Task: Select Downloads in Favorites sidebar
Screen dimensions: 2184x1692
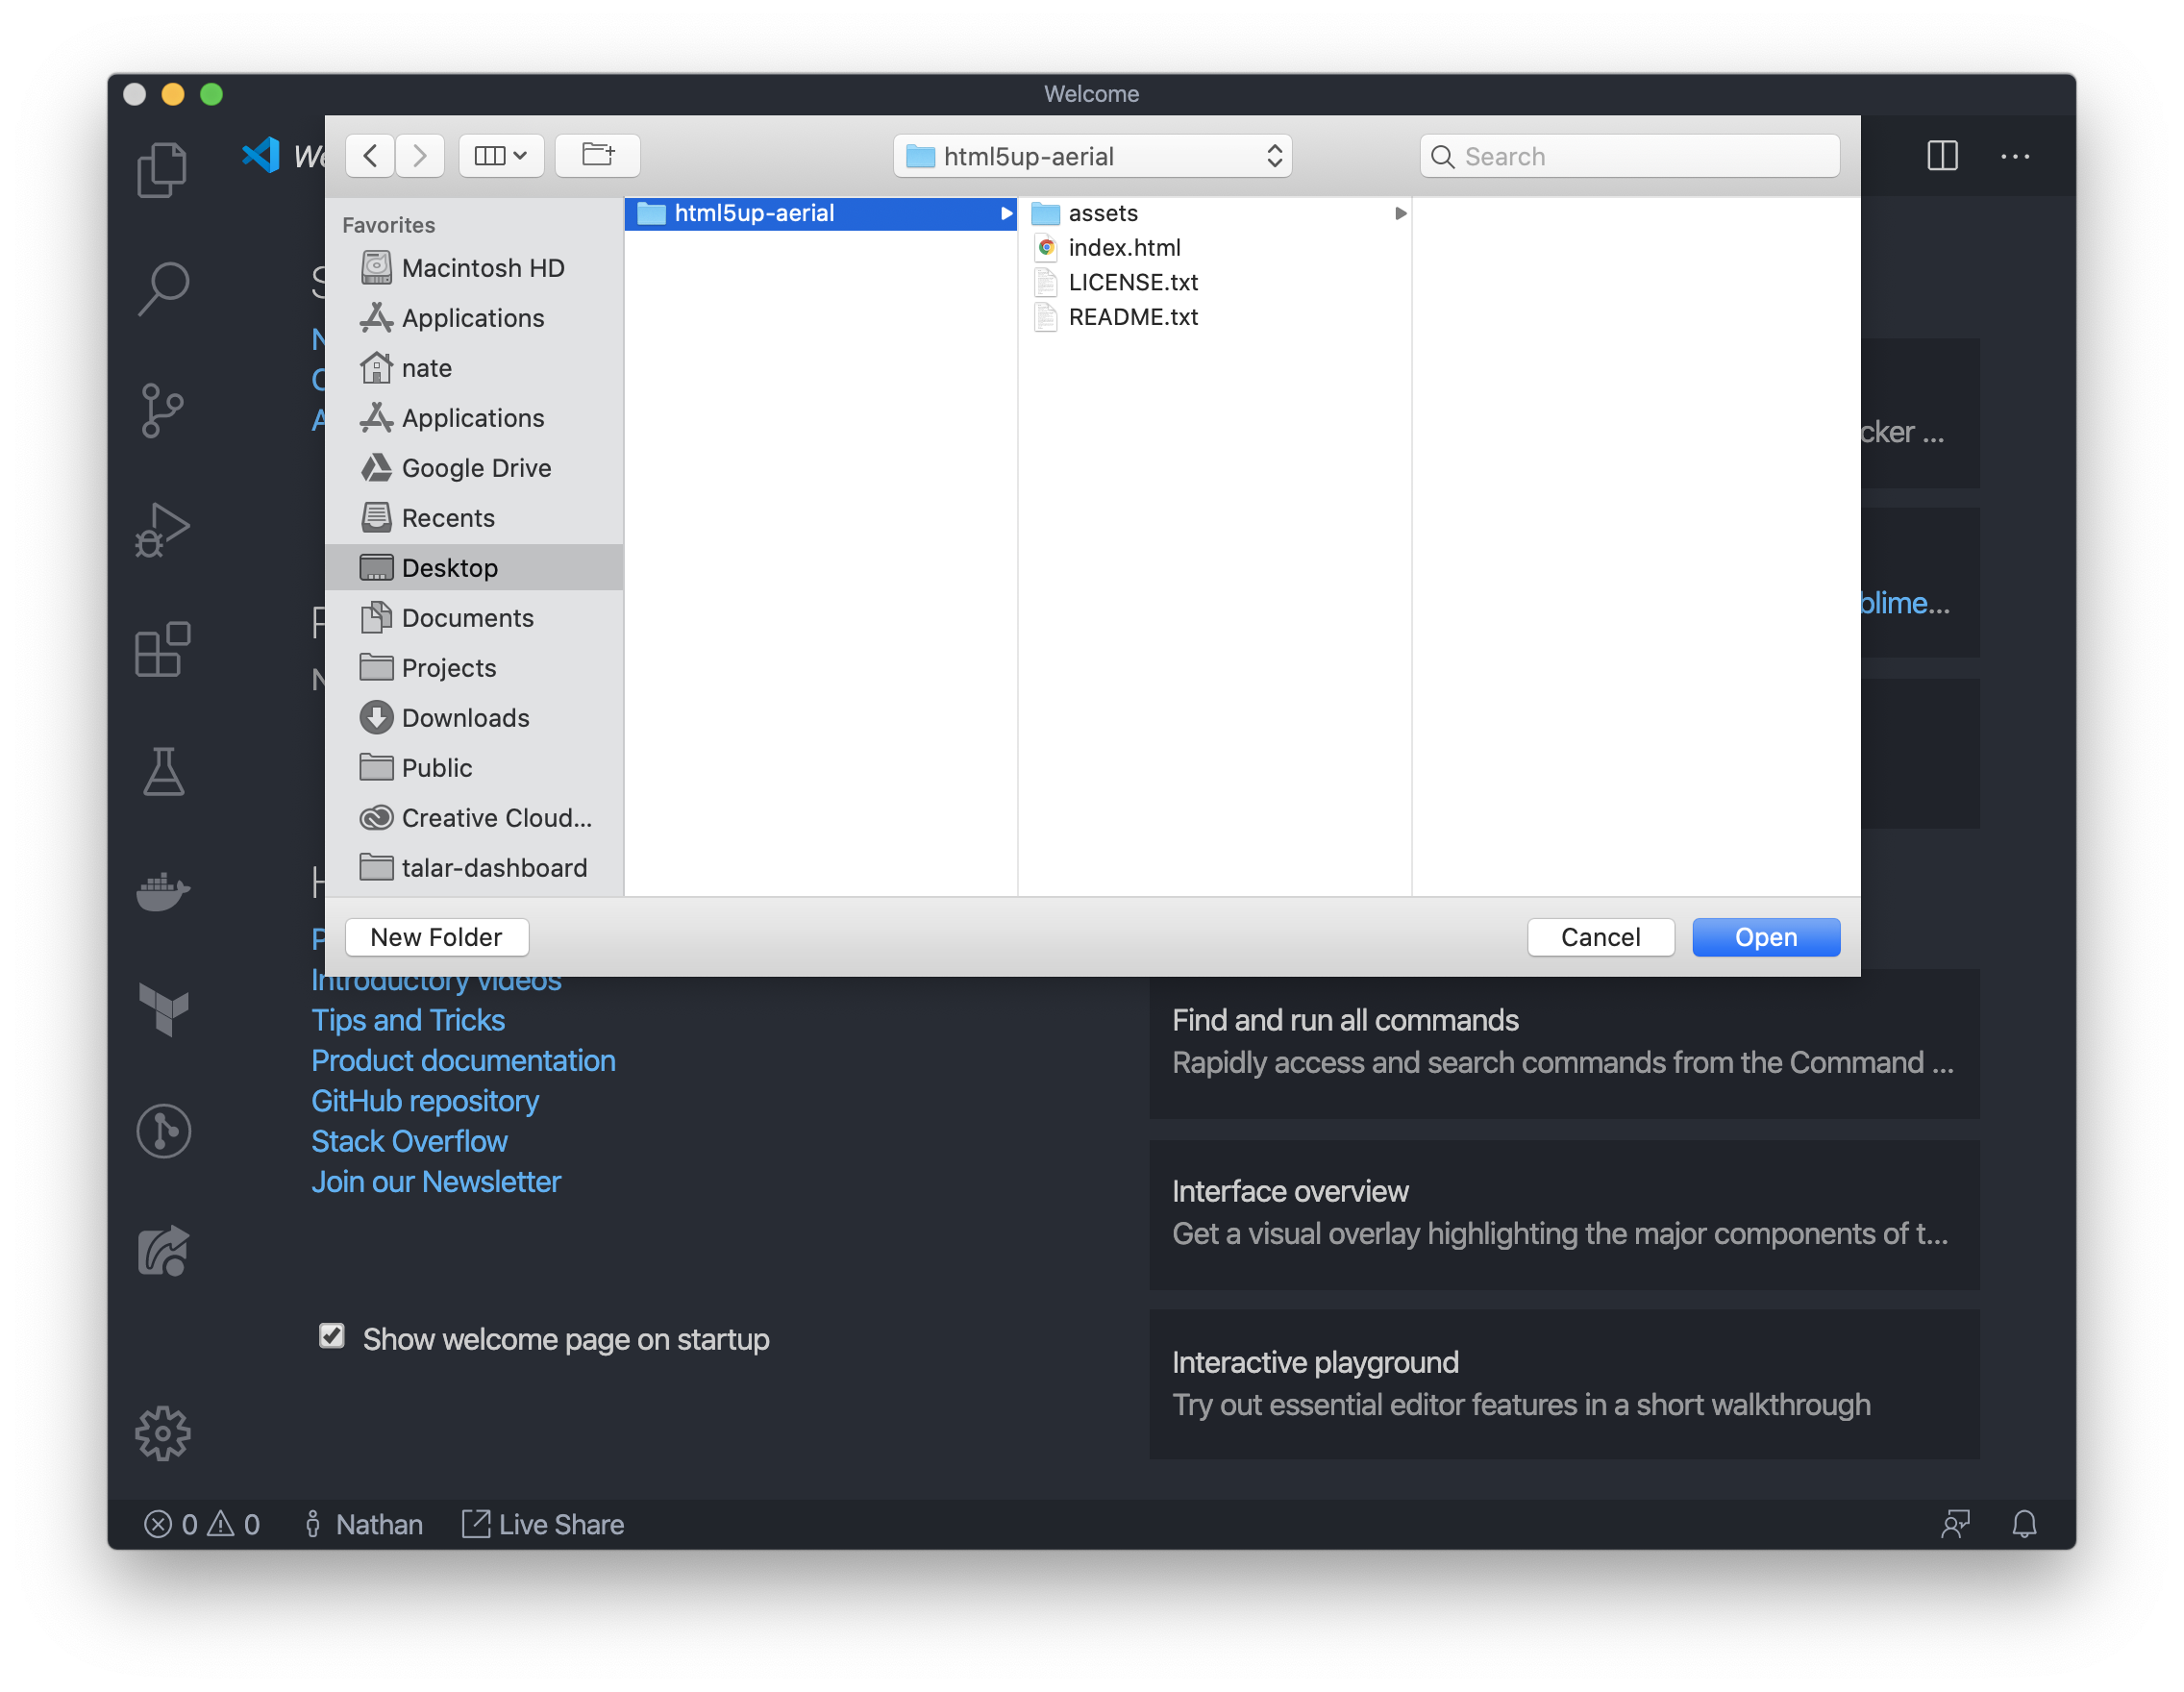Action: tap(465, 718)
